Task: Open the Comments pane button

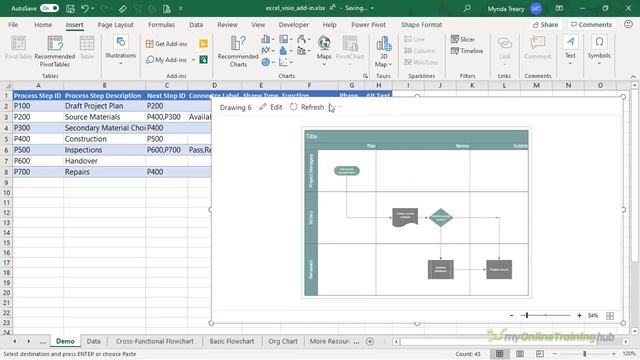Action: [x=591, y=24]
